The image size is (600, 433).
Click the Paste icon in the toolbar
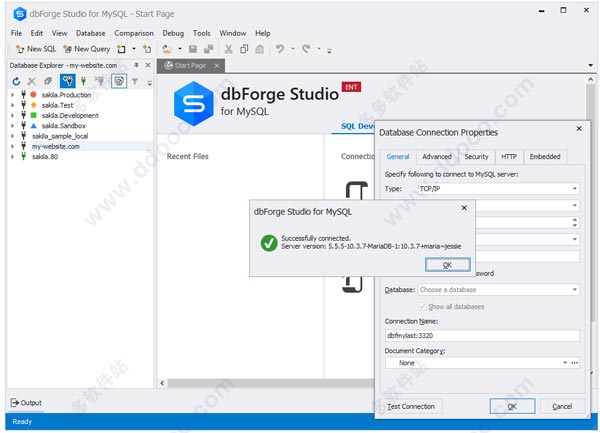pos(259,49)
